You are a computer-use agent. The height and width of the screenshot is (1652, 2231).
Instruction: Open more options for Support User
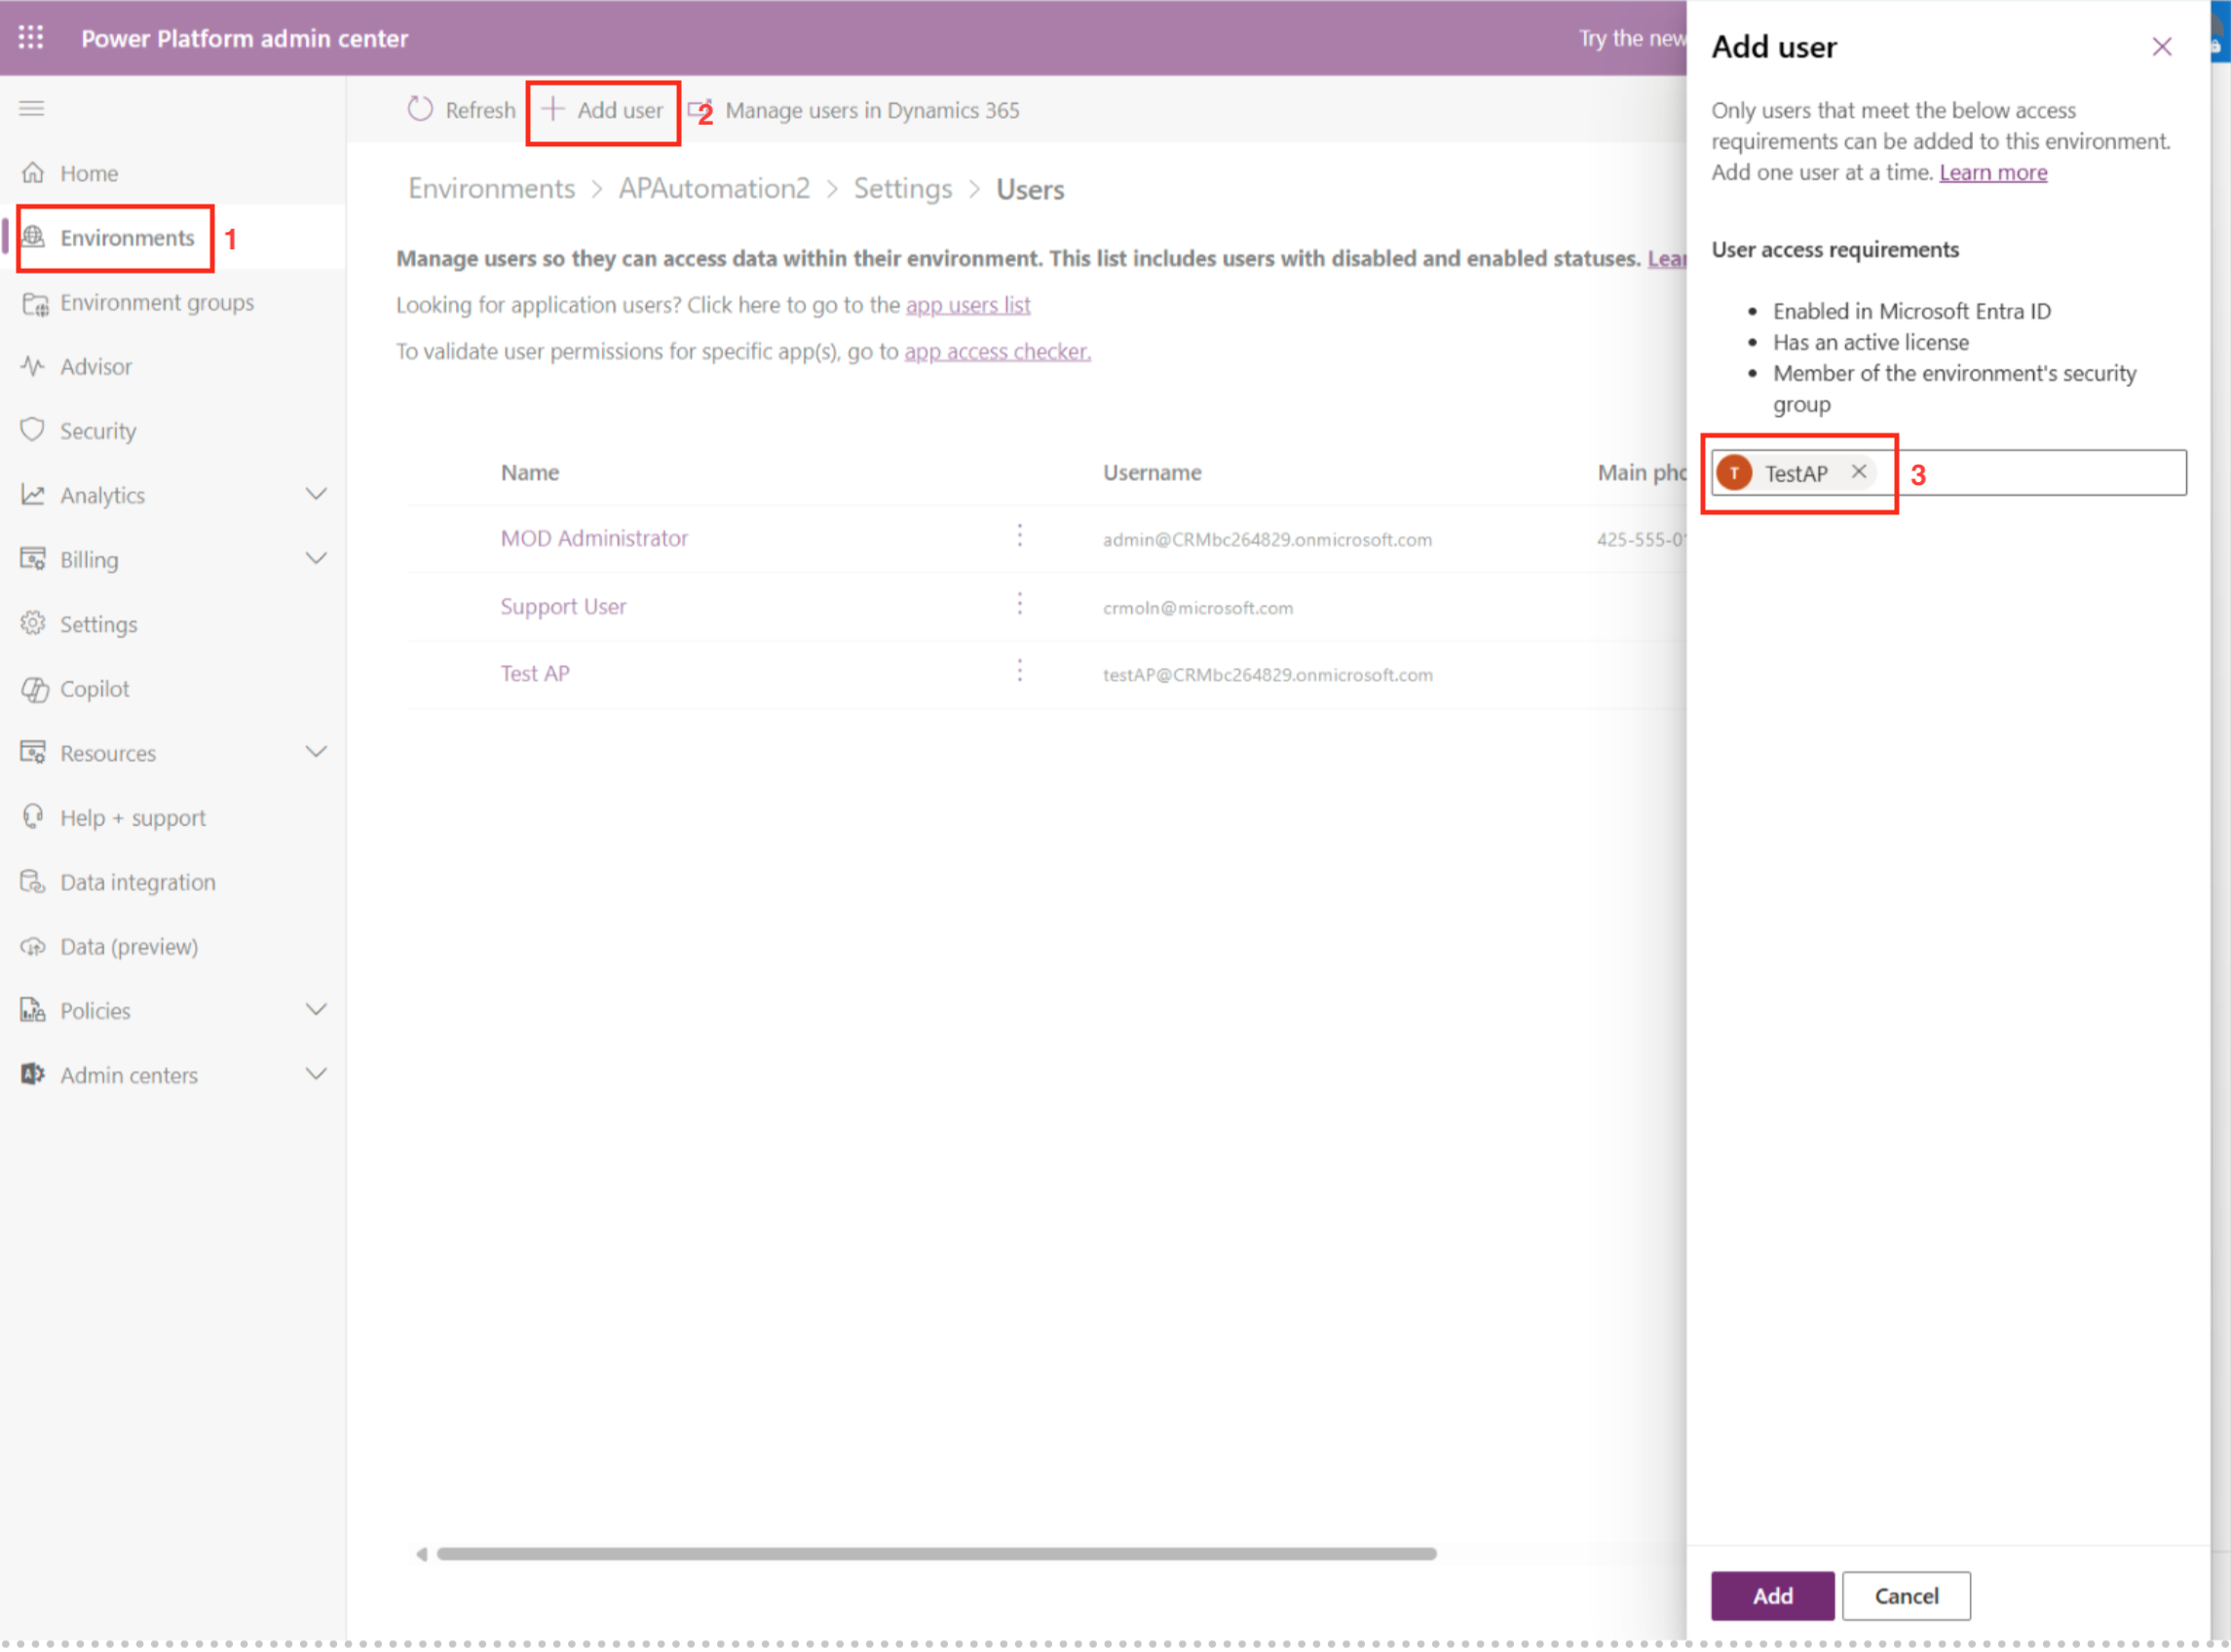coord(1020,604)
